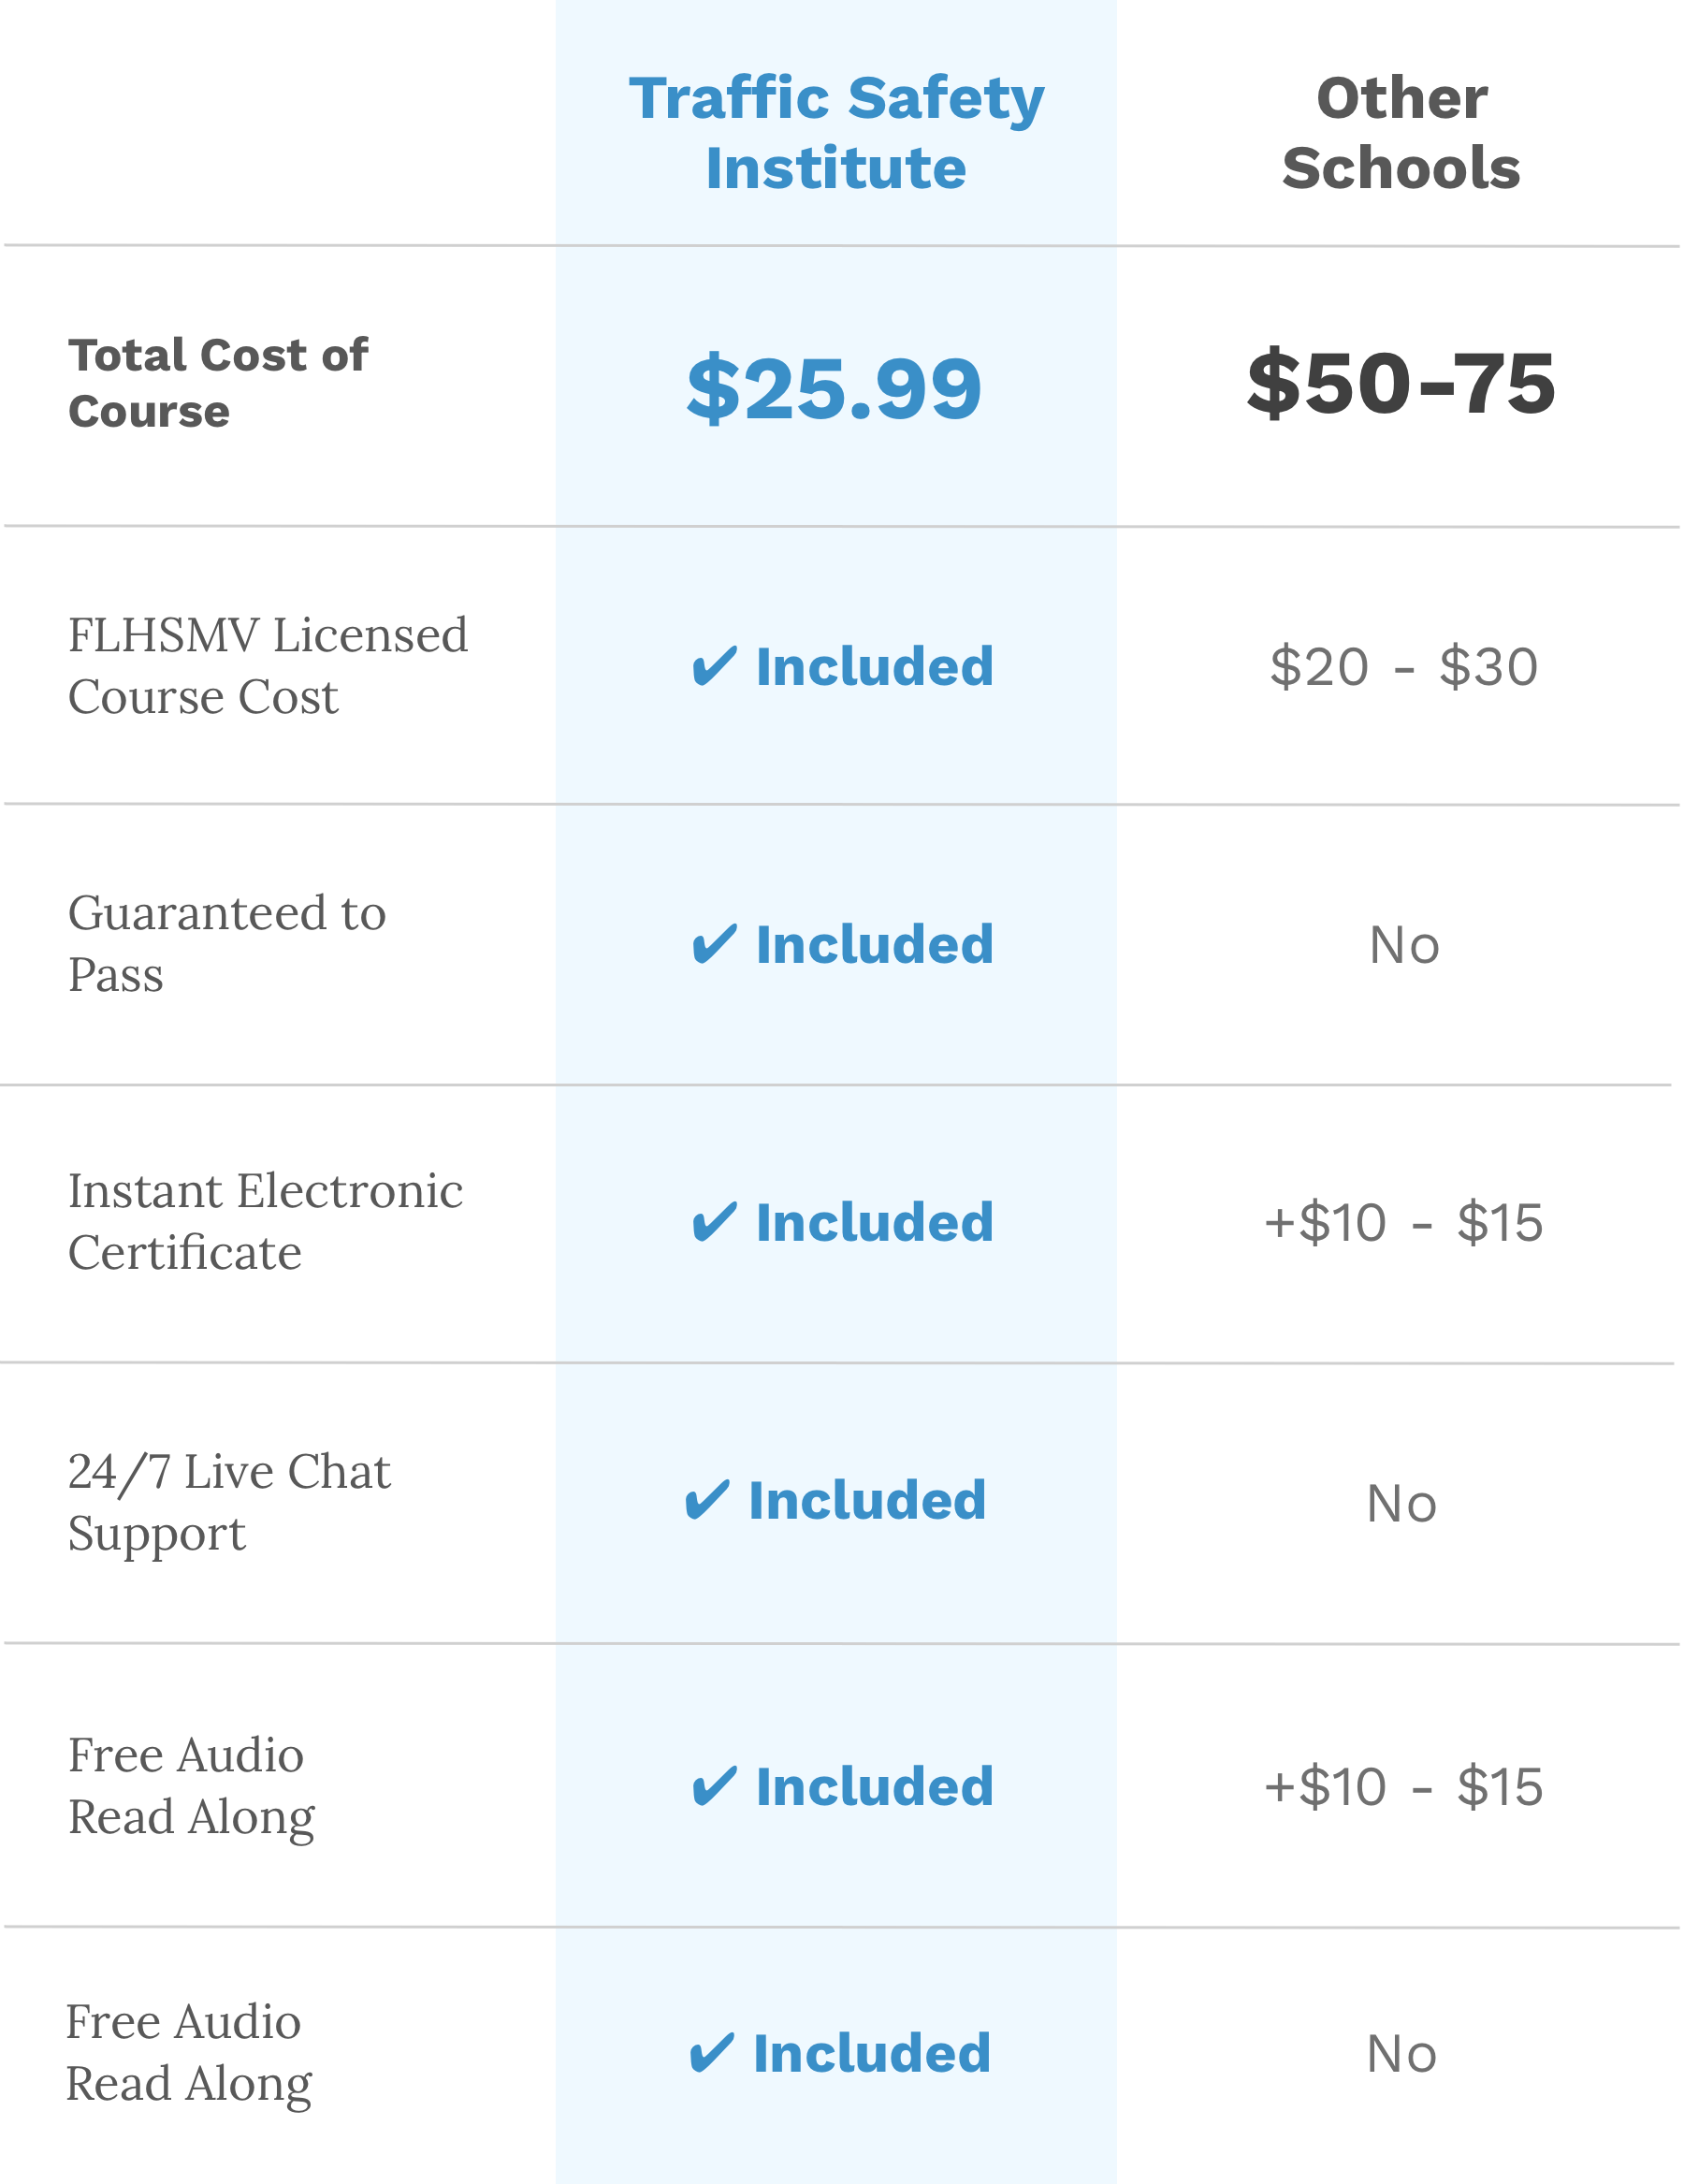
Task: Click the FLHSMV Licensed Course Cost label
Action: 267,666
